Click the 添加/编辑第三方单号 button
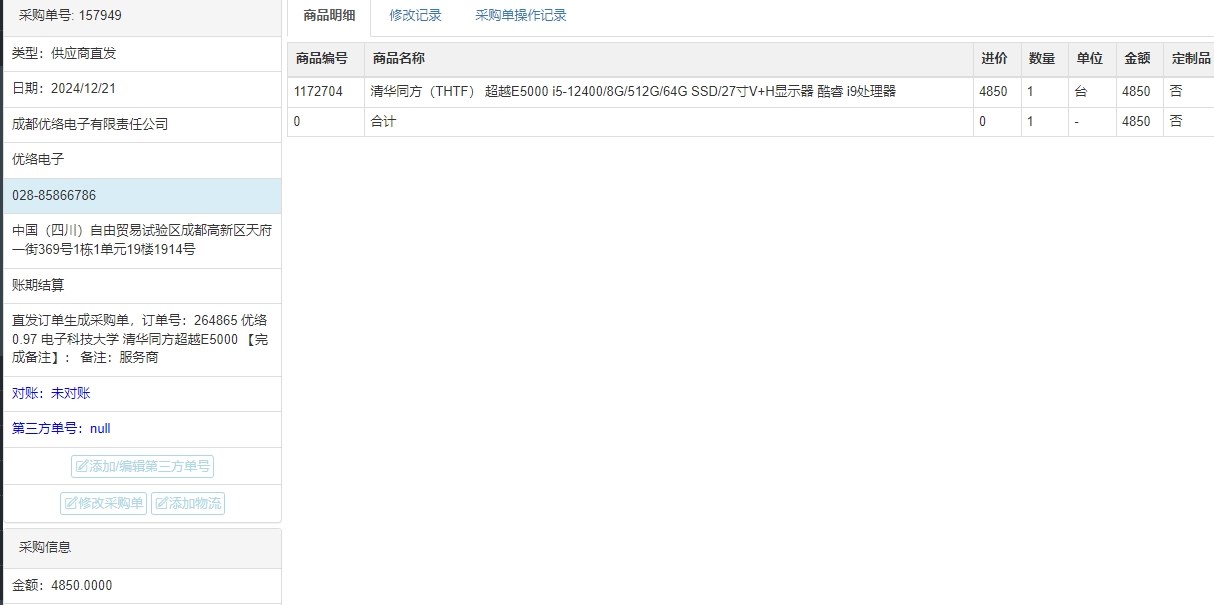The image size is (1214, 605). (142, 466)
